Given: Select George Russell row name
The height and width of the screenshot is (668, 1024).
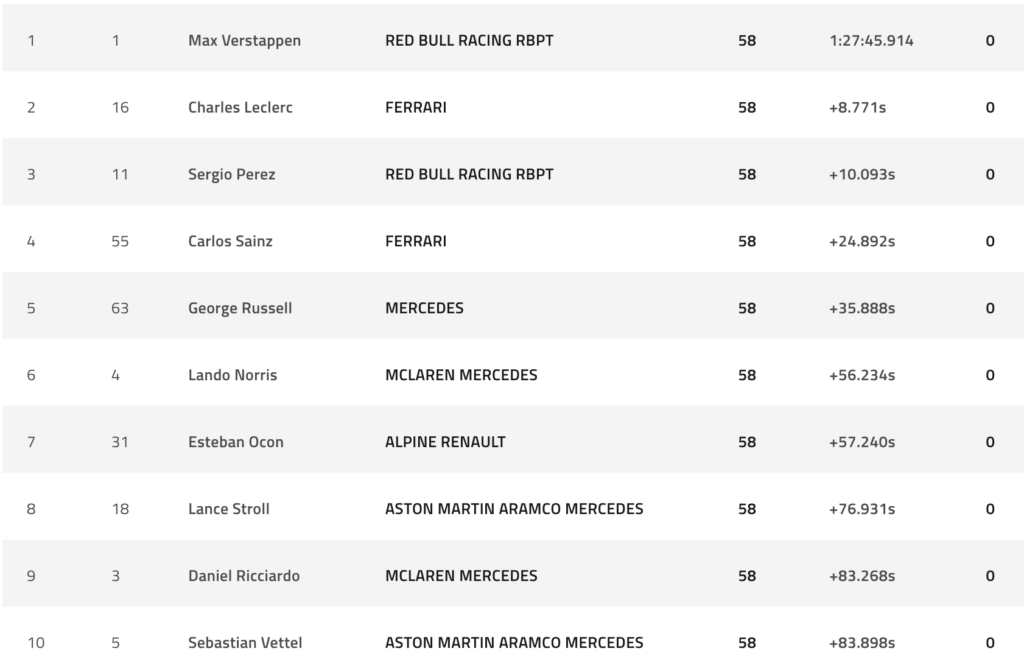Looking at the screenshot, I should coord(240,308).
